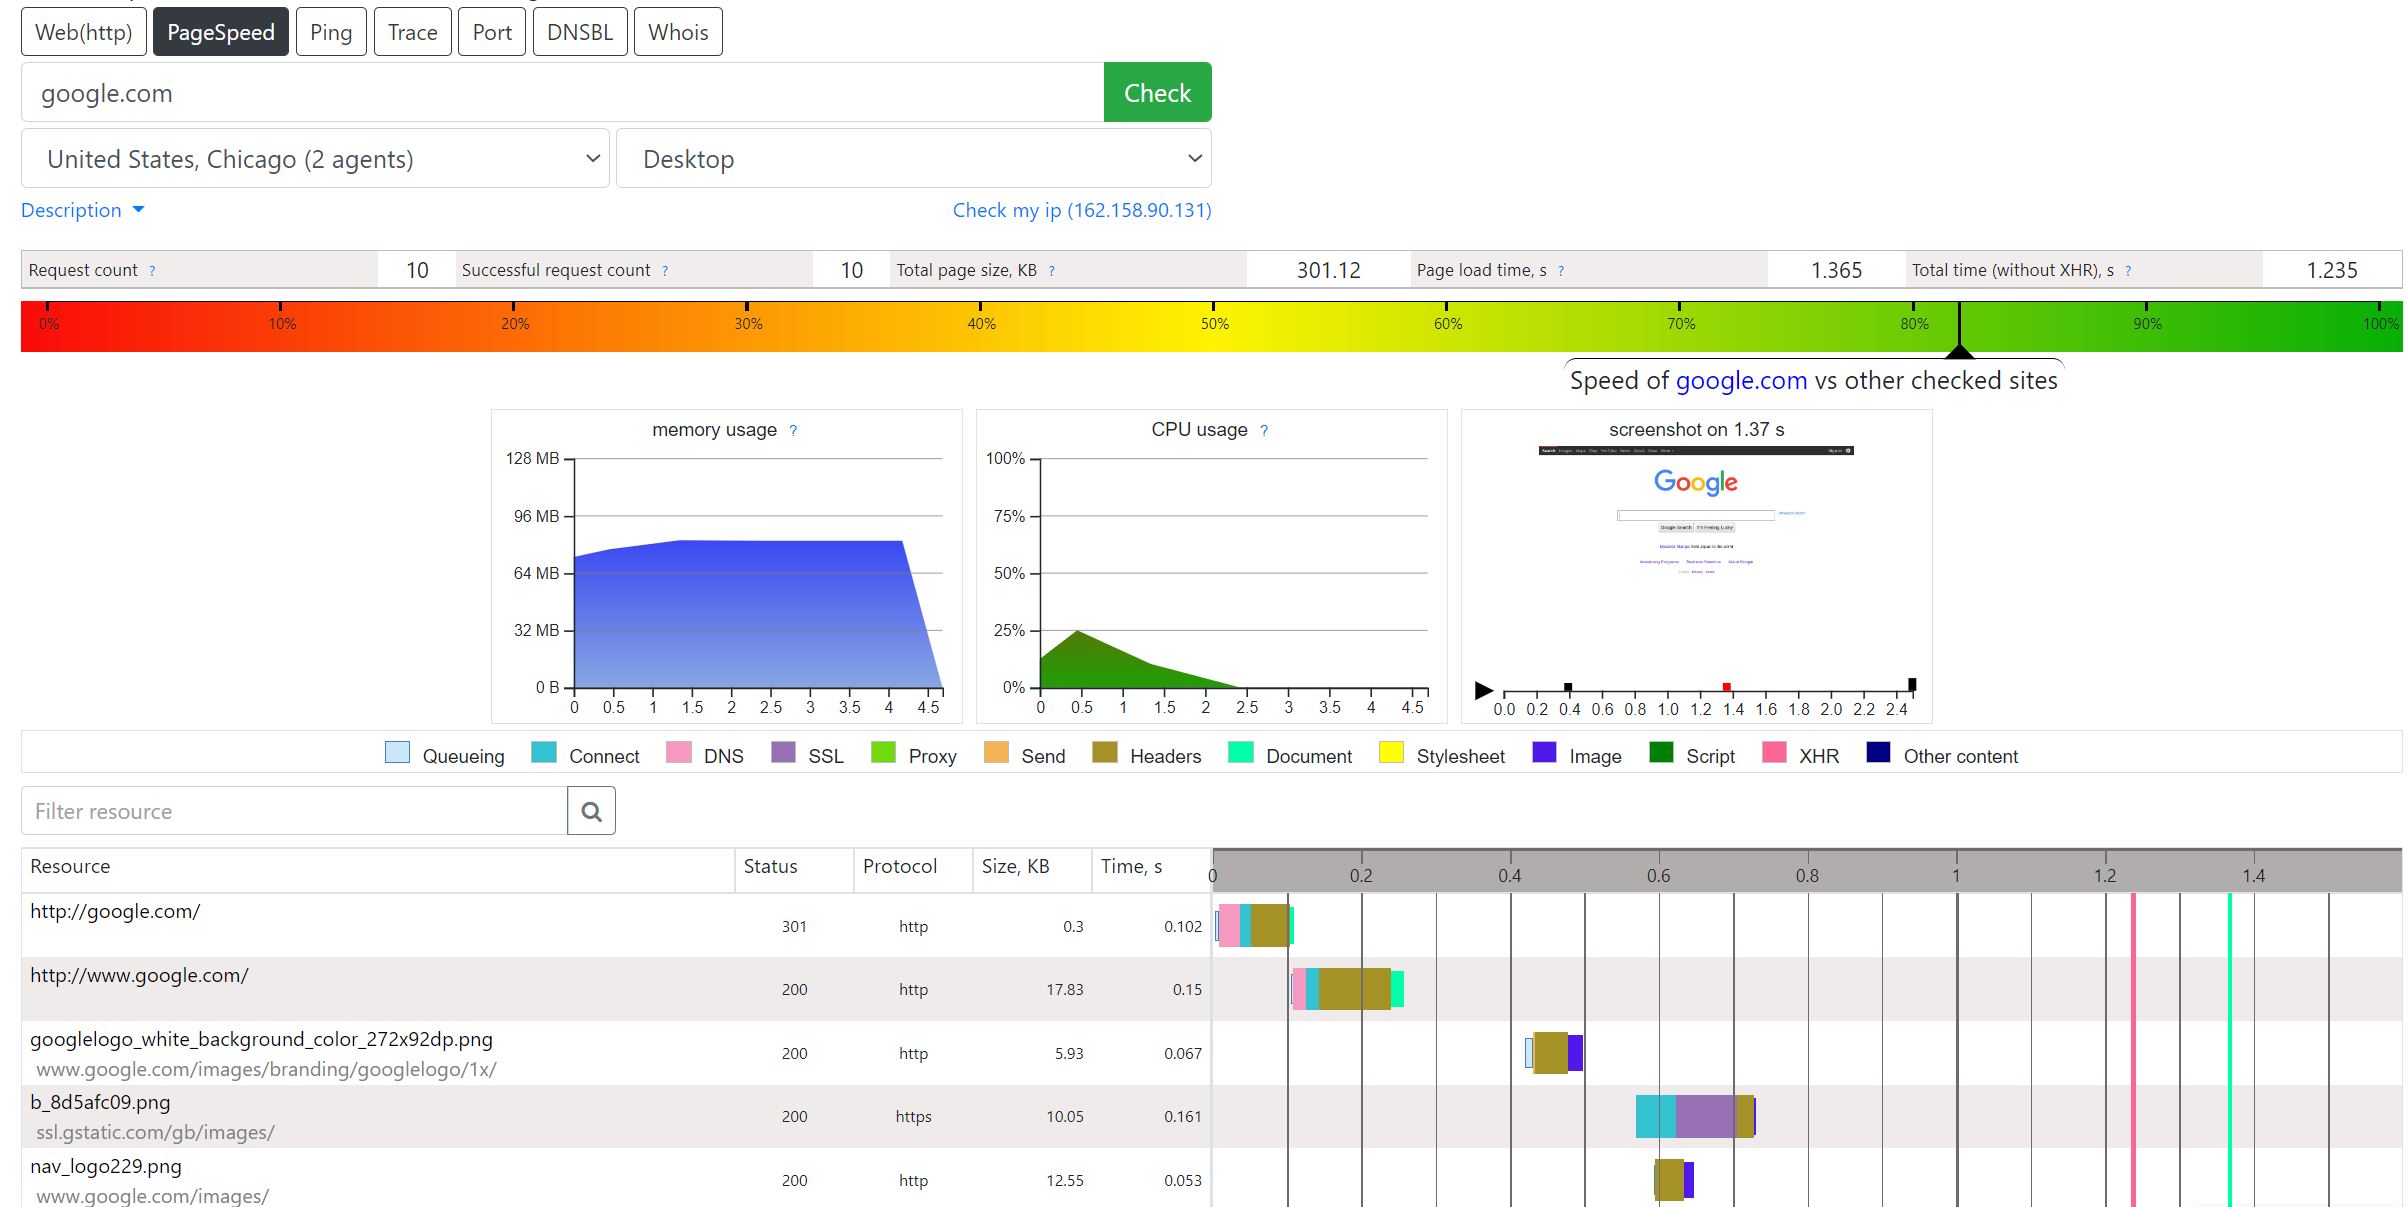This screenshot has width=2408, height=1207.
Task: Jump to the end marker of screenshot timeline
Action: coord(1912,685)
